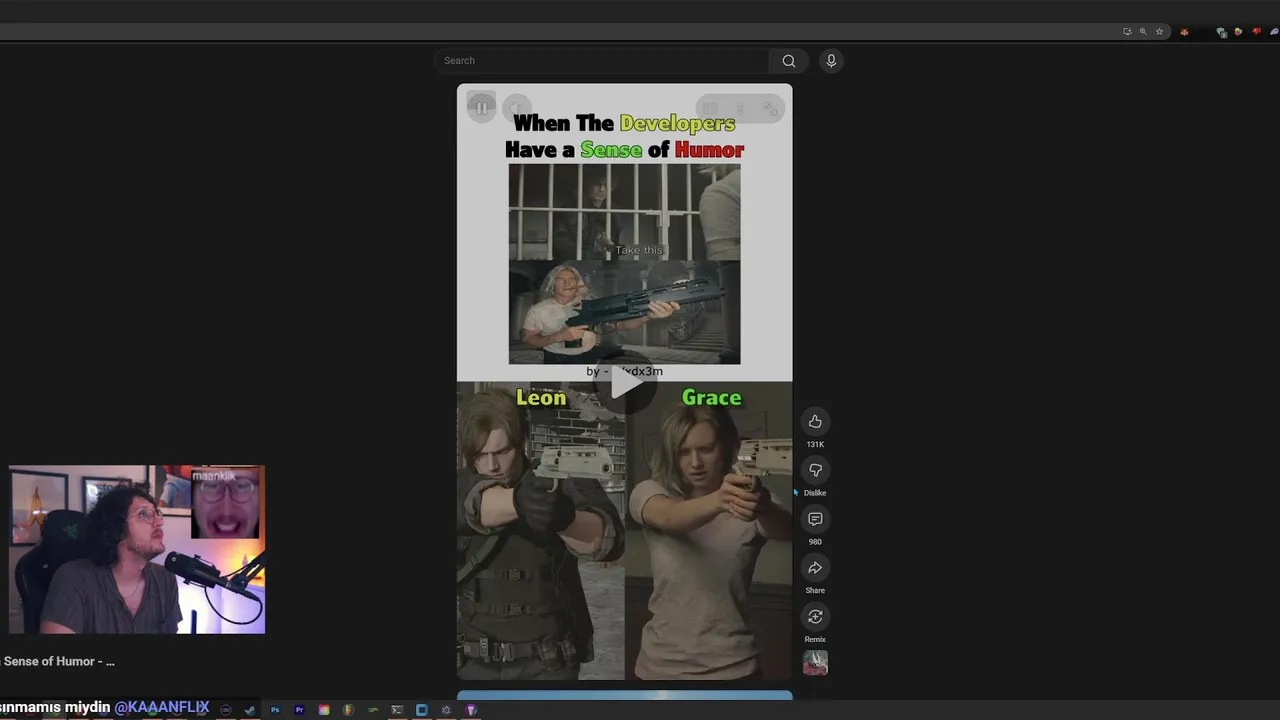1280x720 pixels.
Task: Open the comments panel showing 980
Action: coord(815,519)
